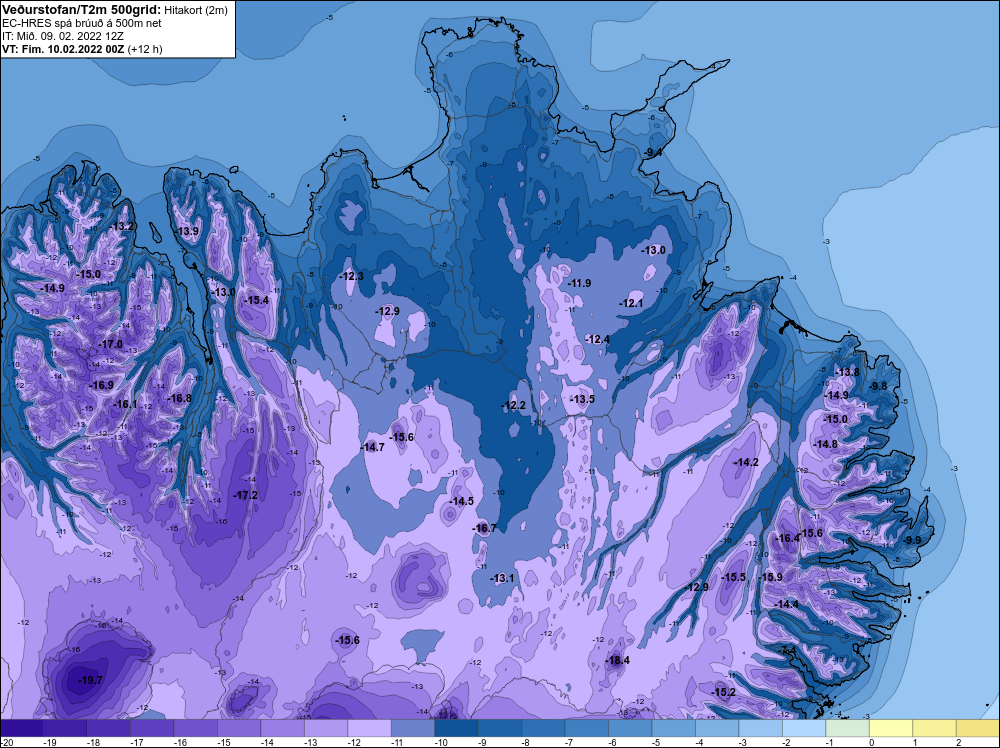Click the -15.2 temperature reading
The width and height of the screenshot is (1000, 748).
724,692
